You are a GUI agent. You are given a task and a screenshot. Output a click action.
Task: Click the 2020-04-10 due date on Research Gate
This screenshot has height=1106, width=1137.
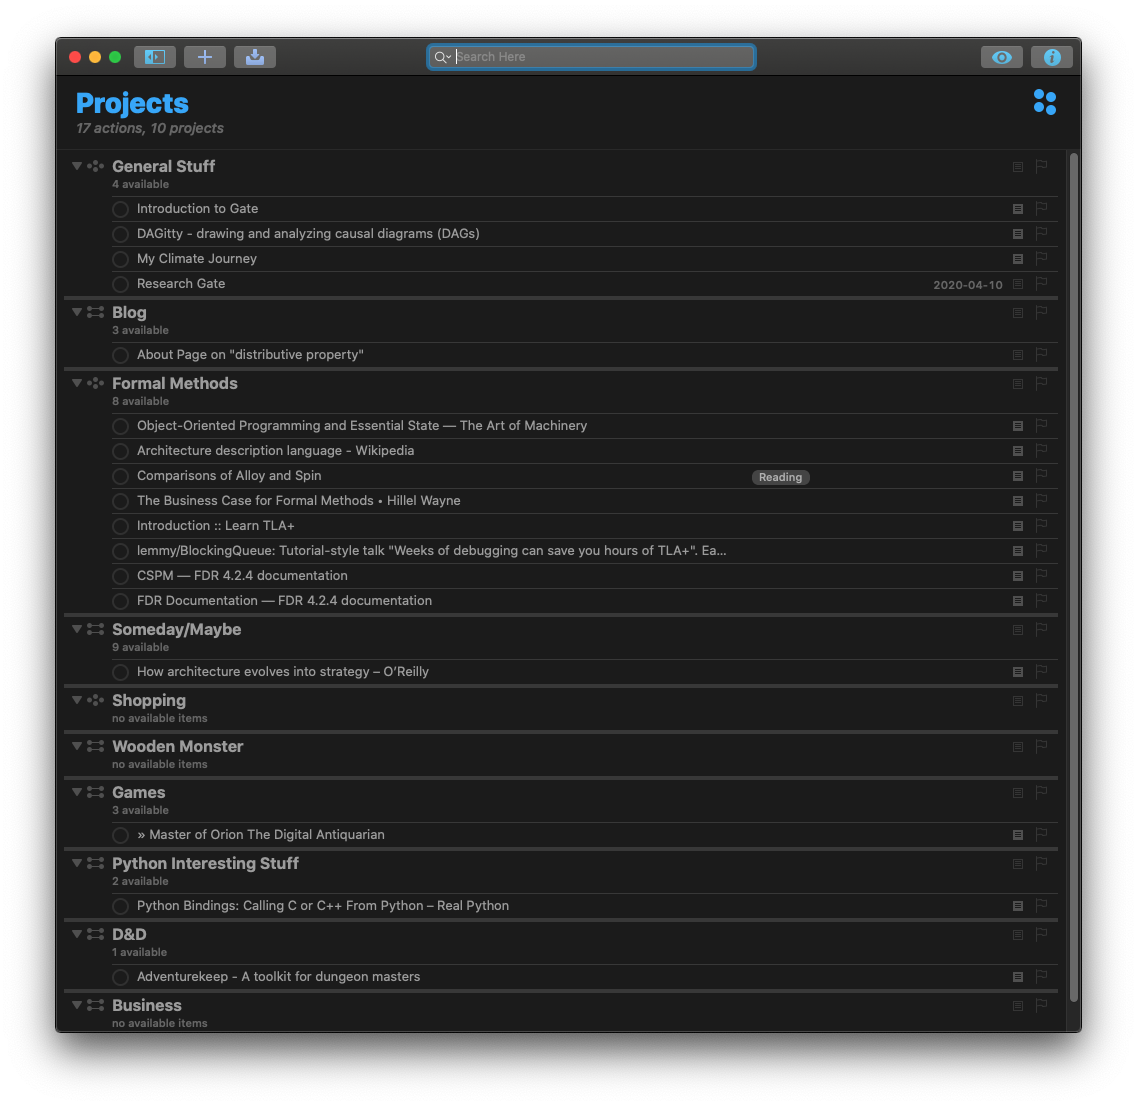968,284
